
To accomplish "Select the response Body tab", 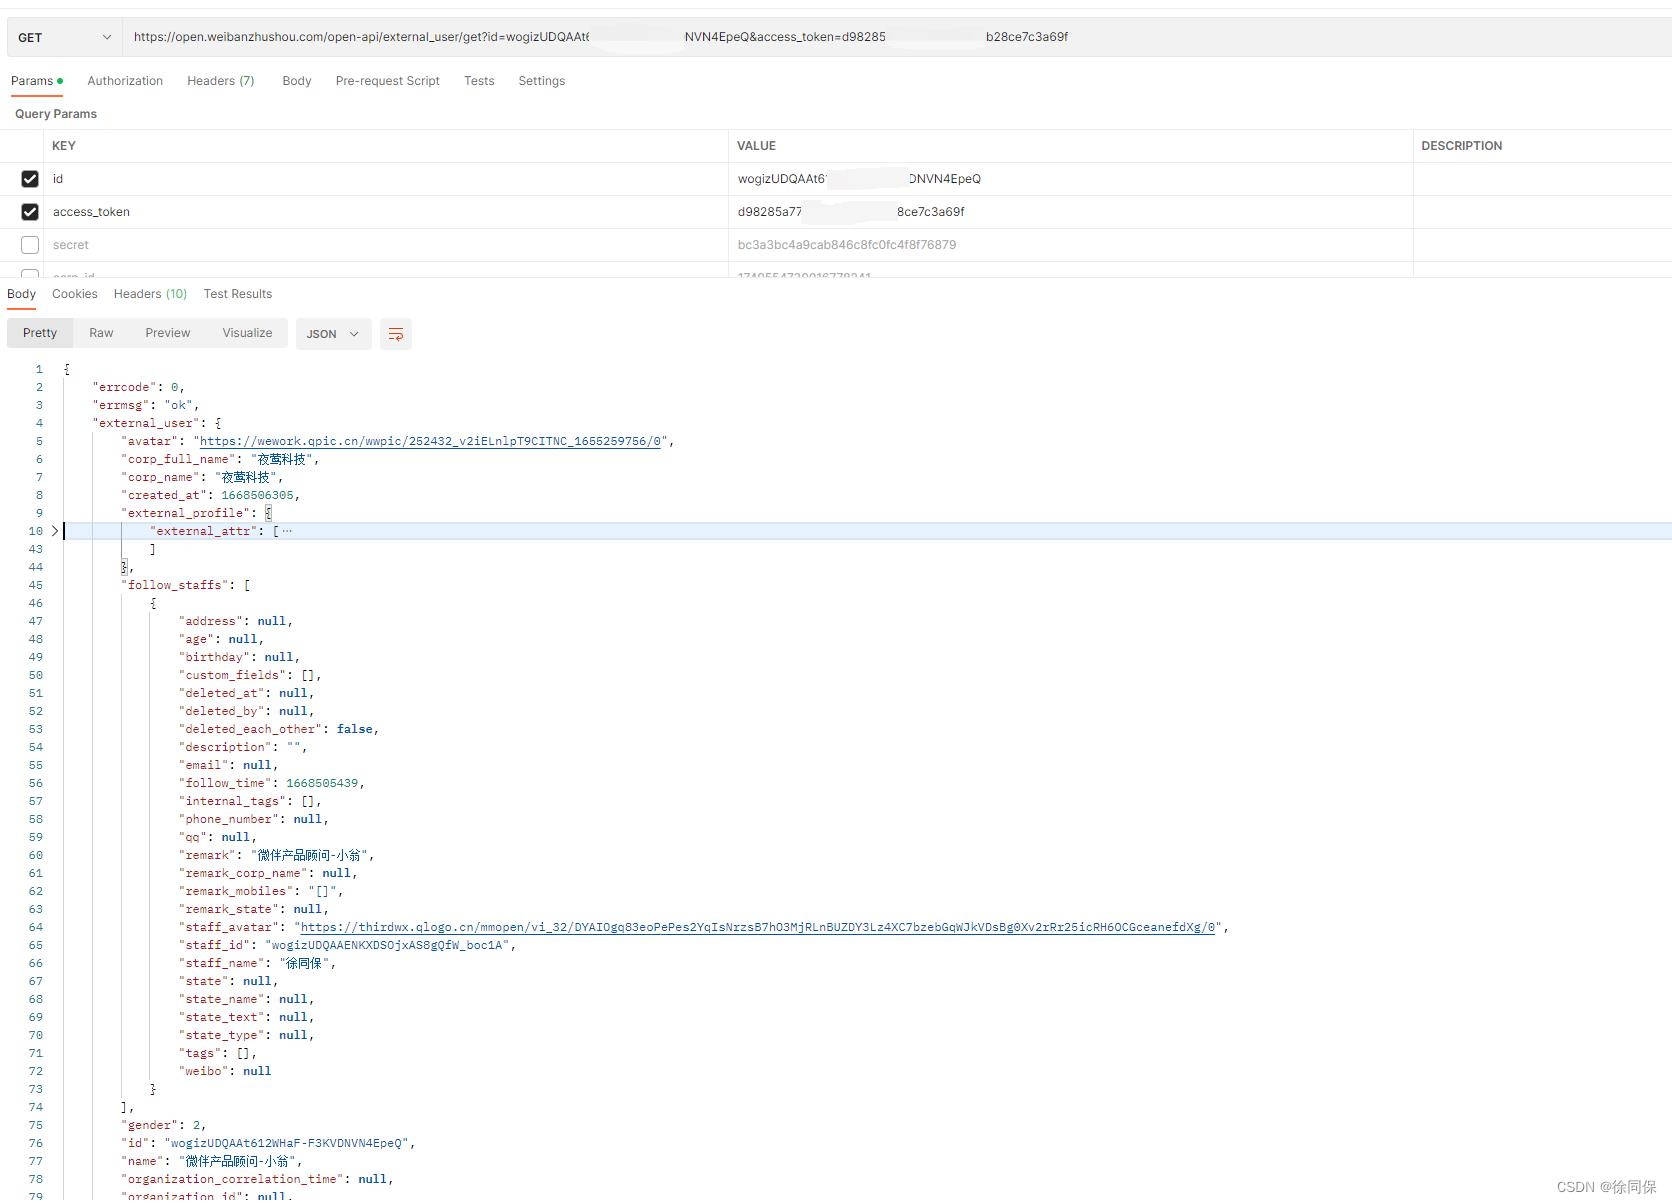I will [22, 294].
